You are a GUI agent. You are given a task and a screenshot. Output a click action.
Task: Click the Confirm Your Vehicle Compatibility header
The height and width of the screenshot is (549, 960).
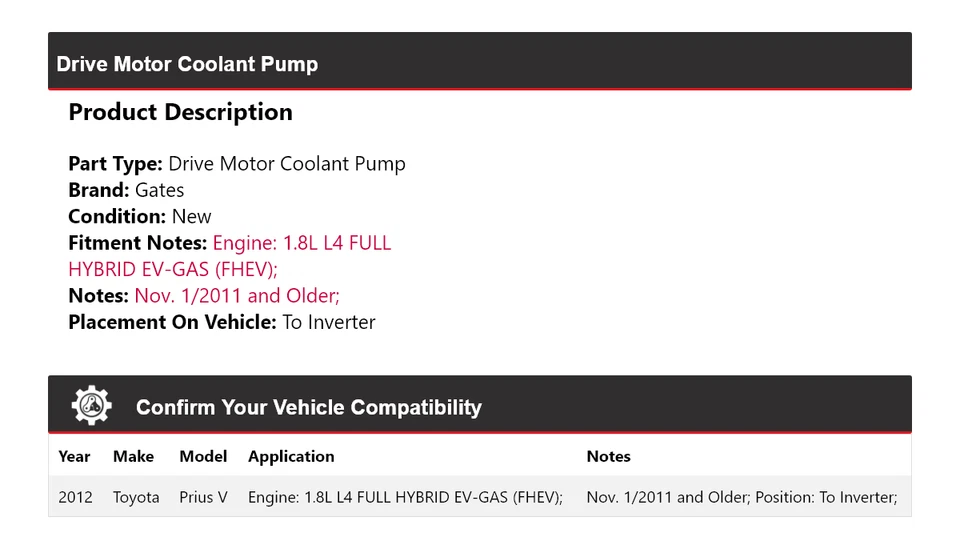tap(308, 407)
